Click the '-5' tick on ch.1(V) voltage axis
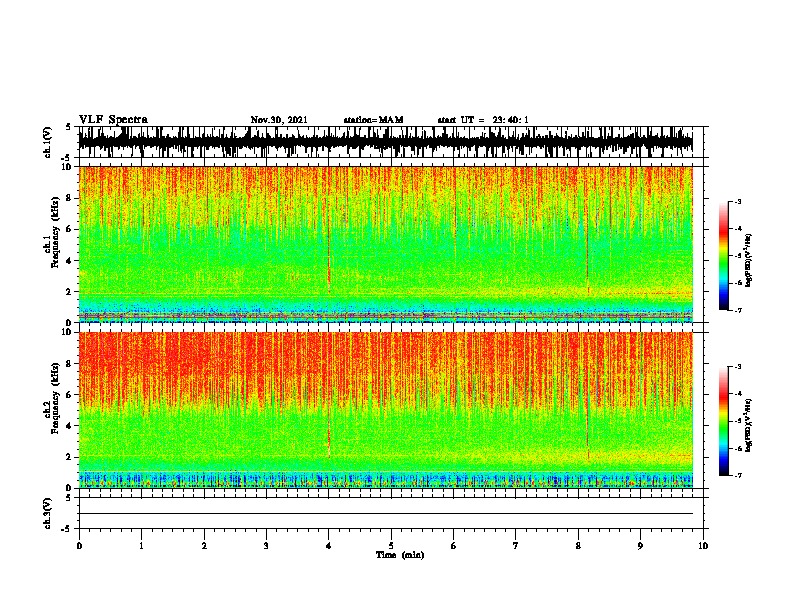The image size is (792, 612). (x=67, y=158)
